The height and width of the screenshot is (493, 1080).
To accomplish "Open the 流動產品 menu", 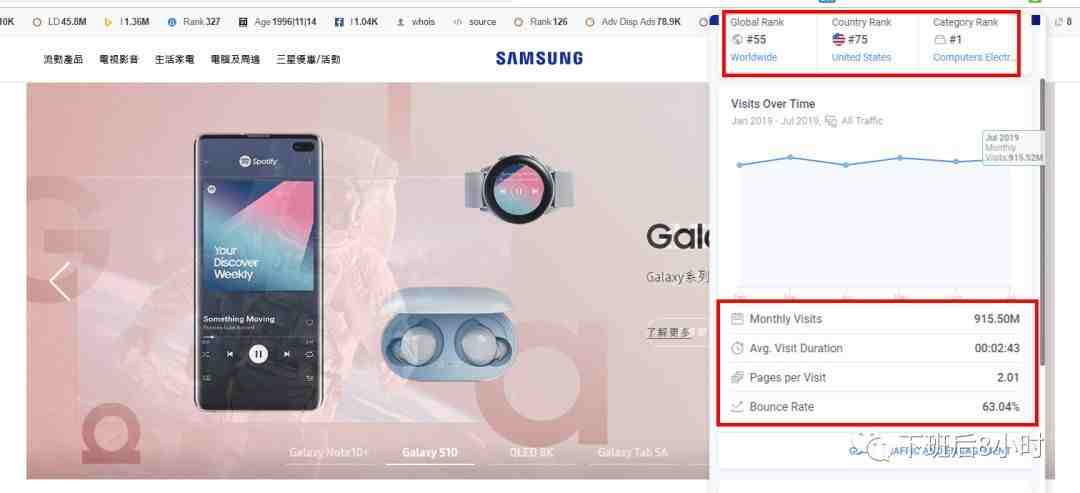I will [x=63, y=60].
